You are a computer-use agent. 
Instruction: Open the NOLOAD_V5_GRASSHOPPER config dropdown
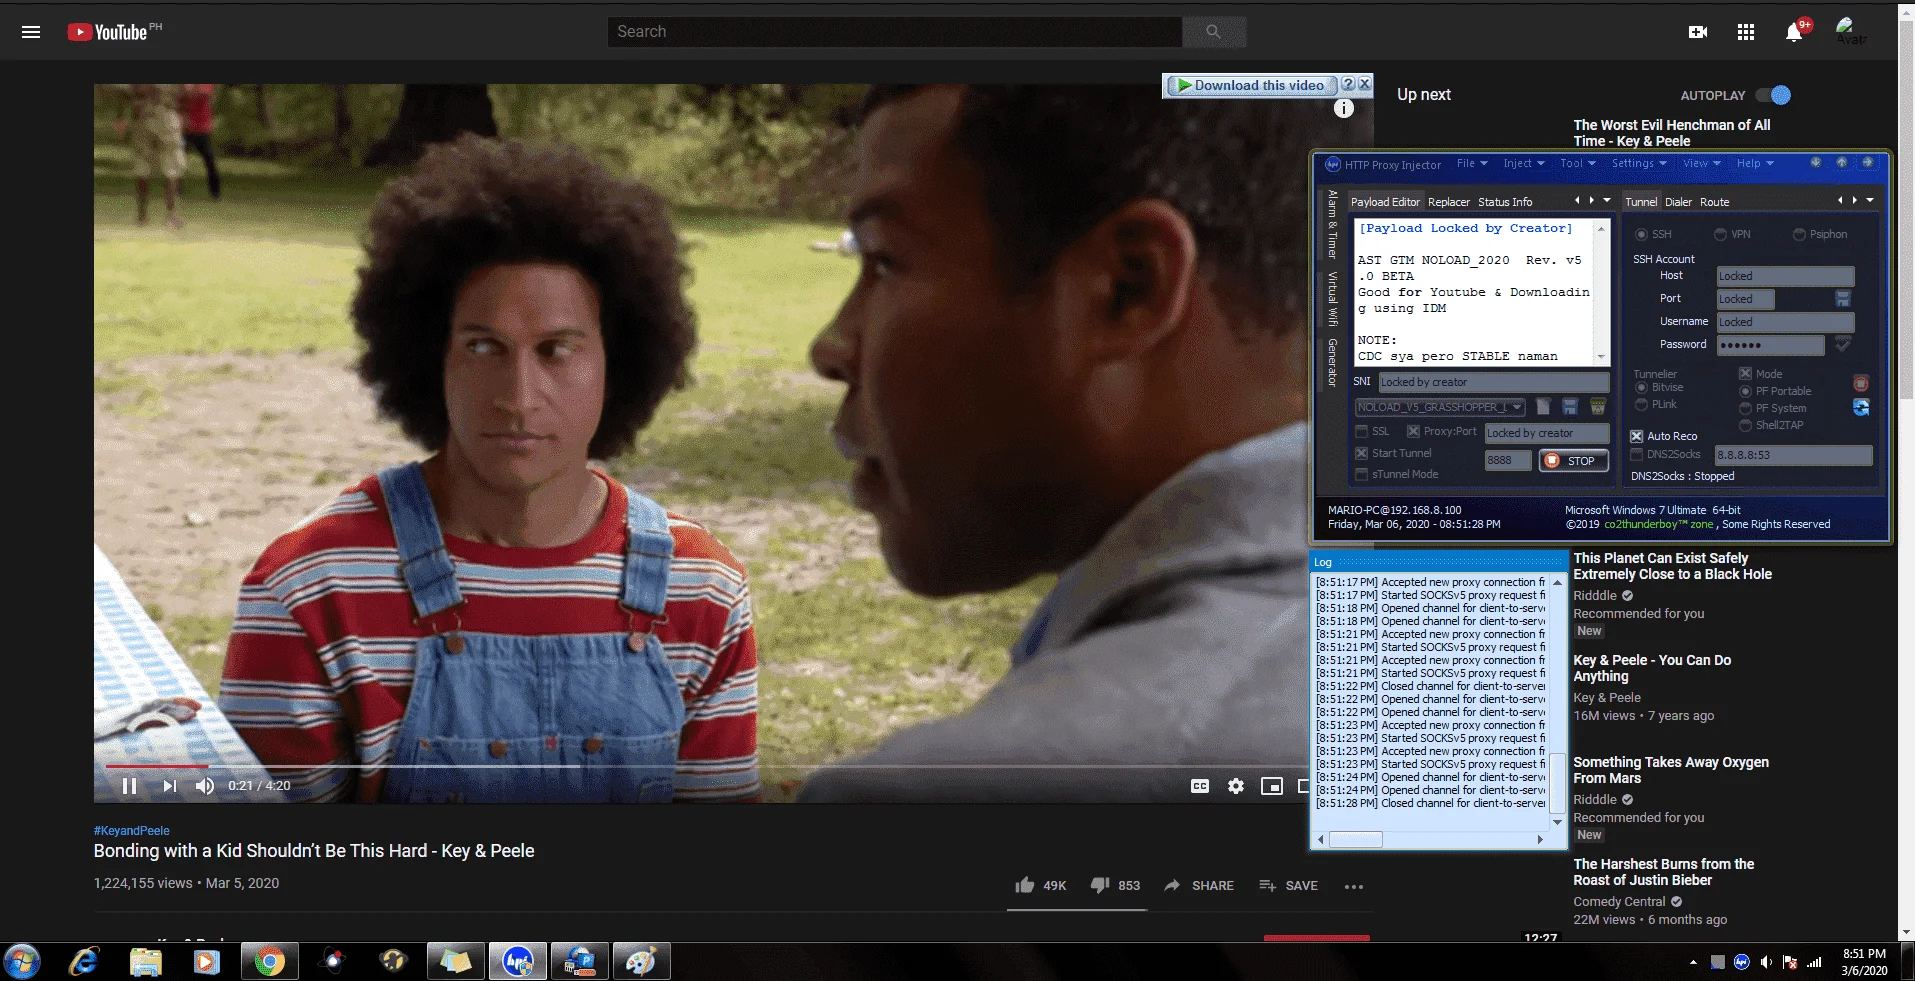[x=1440, y=407]
